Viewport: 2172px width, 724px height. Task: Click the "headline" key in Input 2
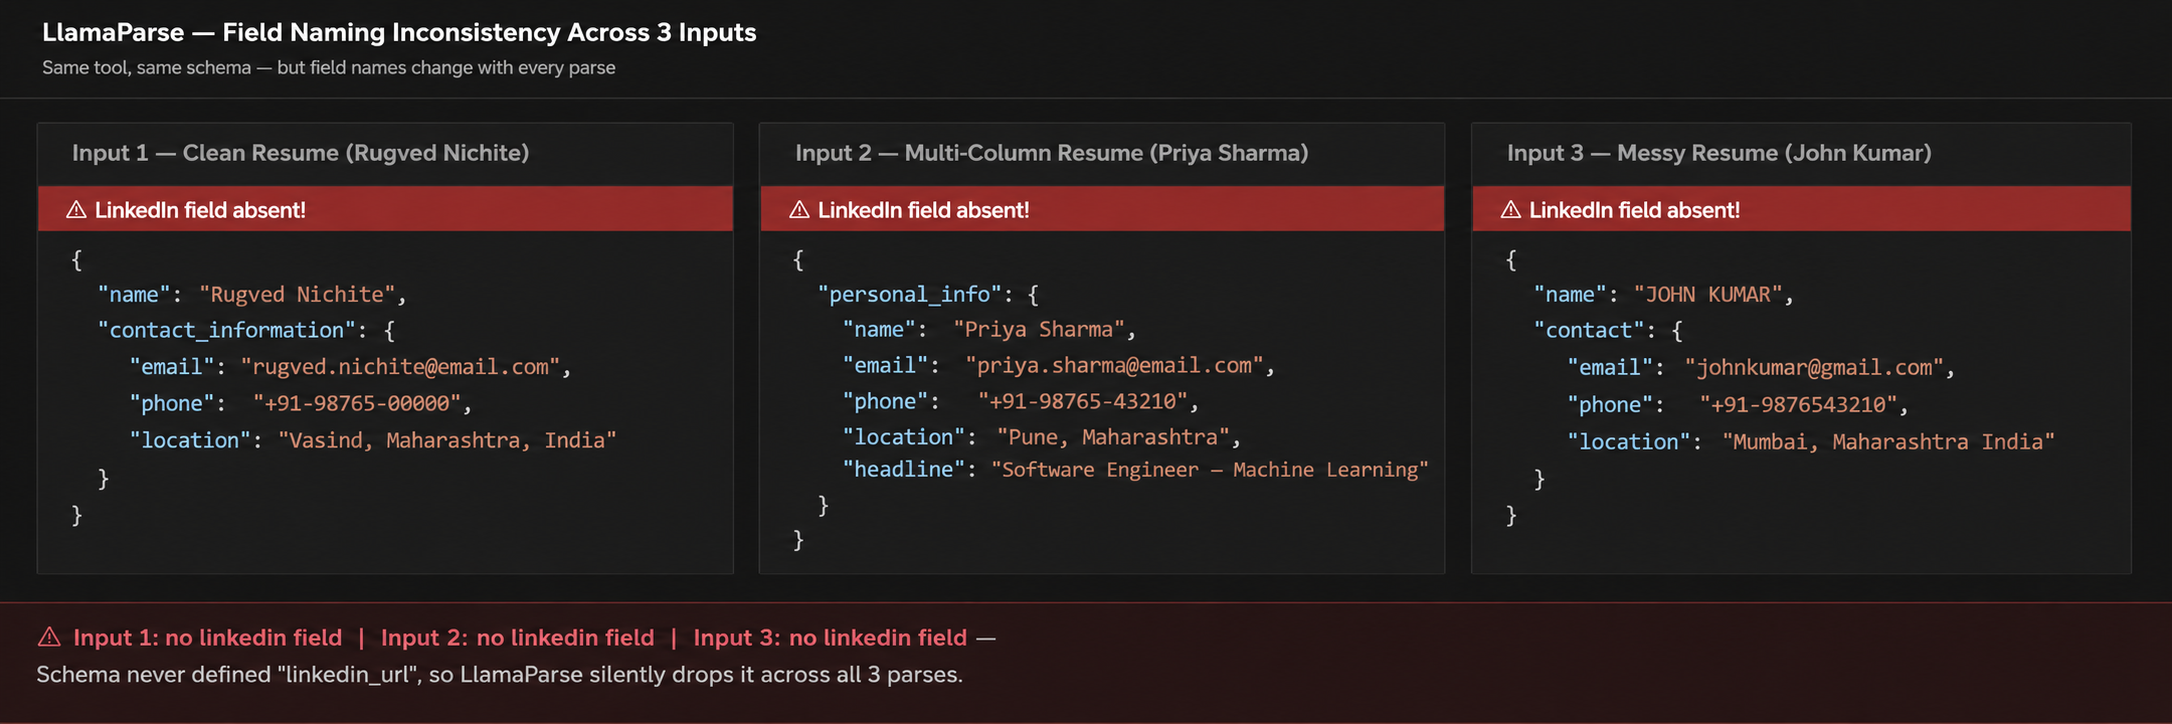[x=904, y=470]
